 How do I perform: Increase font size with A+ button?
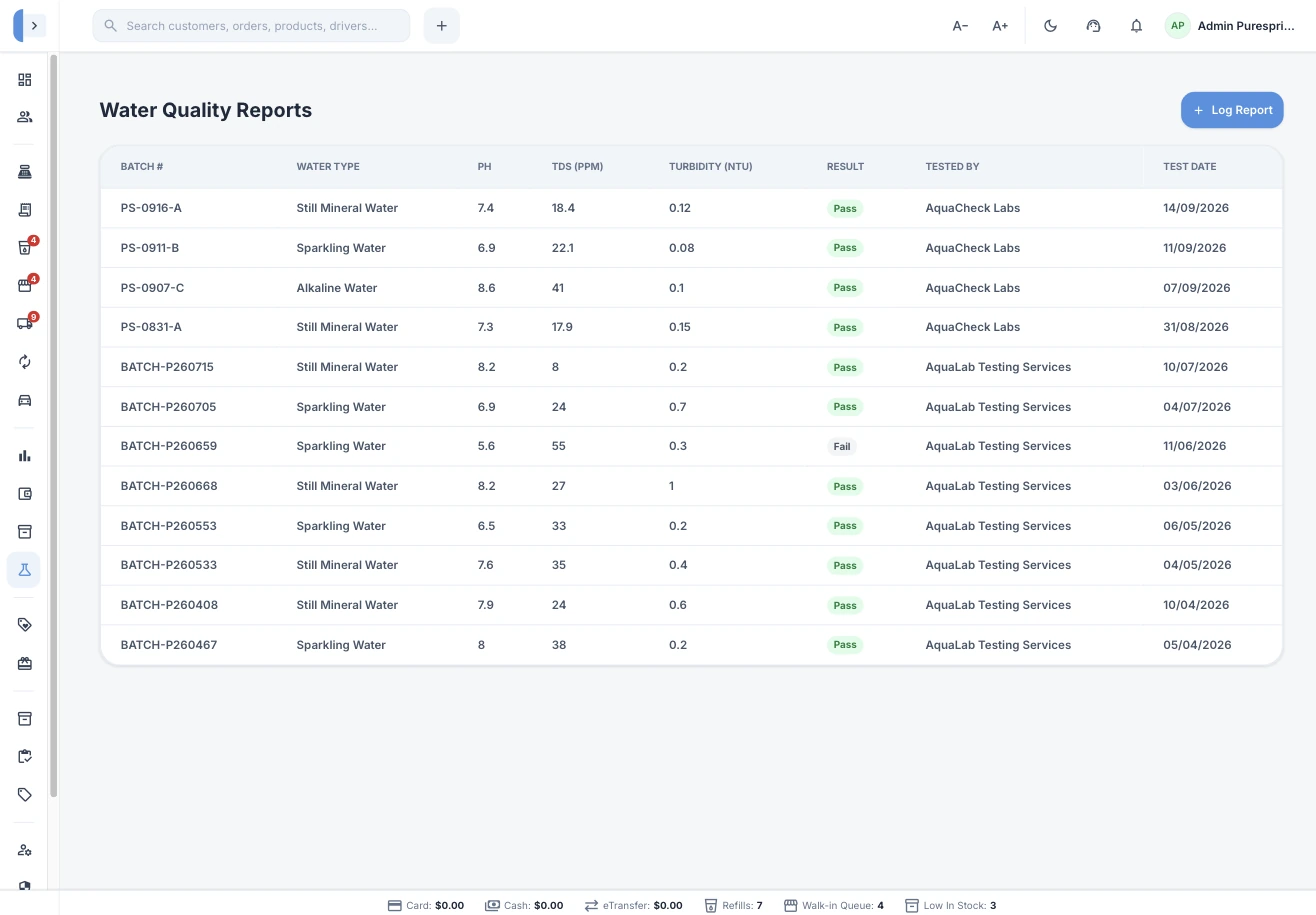pos(1000,26)
